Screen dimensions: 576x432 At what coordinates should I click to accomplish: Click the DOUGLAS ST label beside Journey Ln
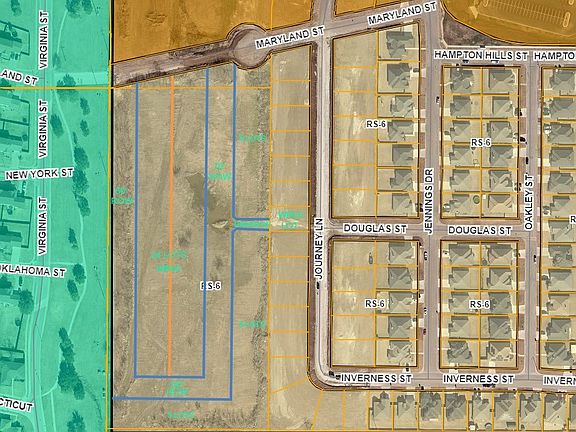pos(375,228)
